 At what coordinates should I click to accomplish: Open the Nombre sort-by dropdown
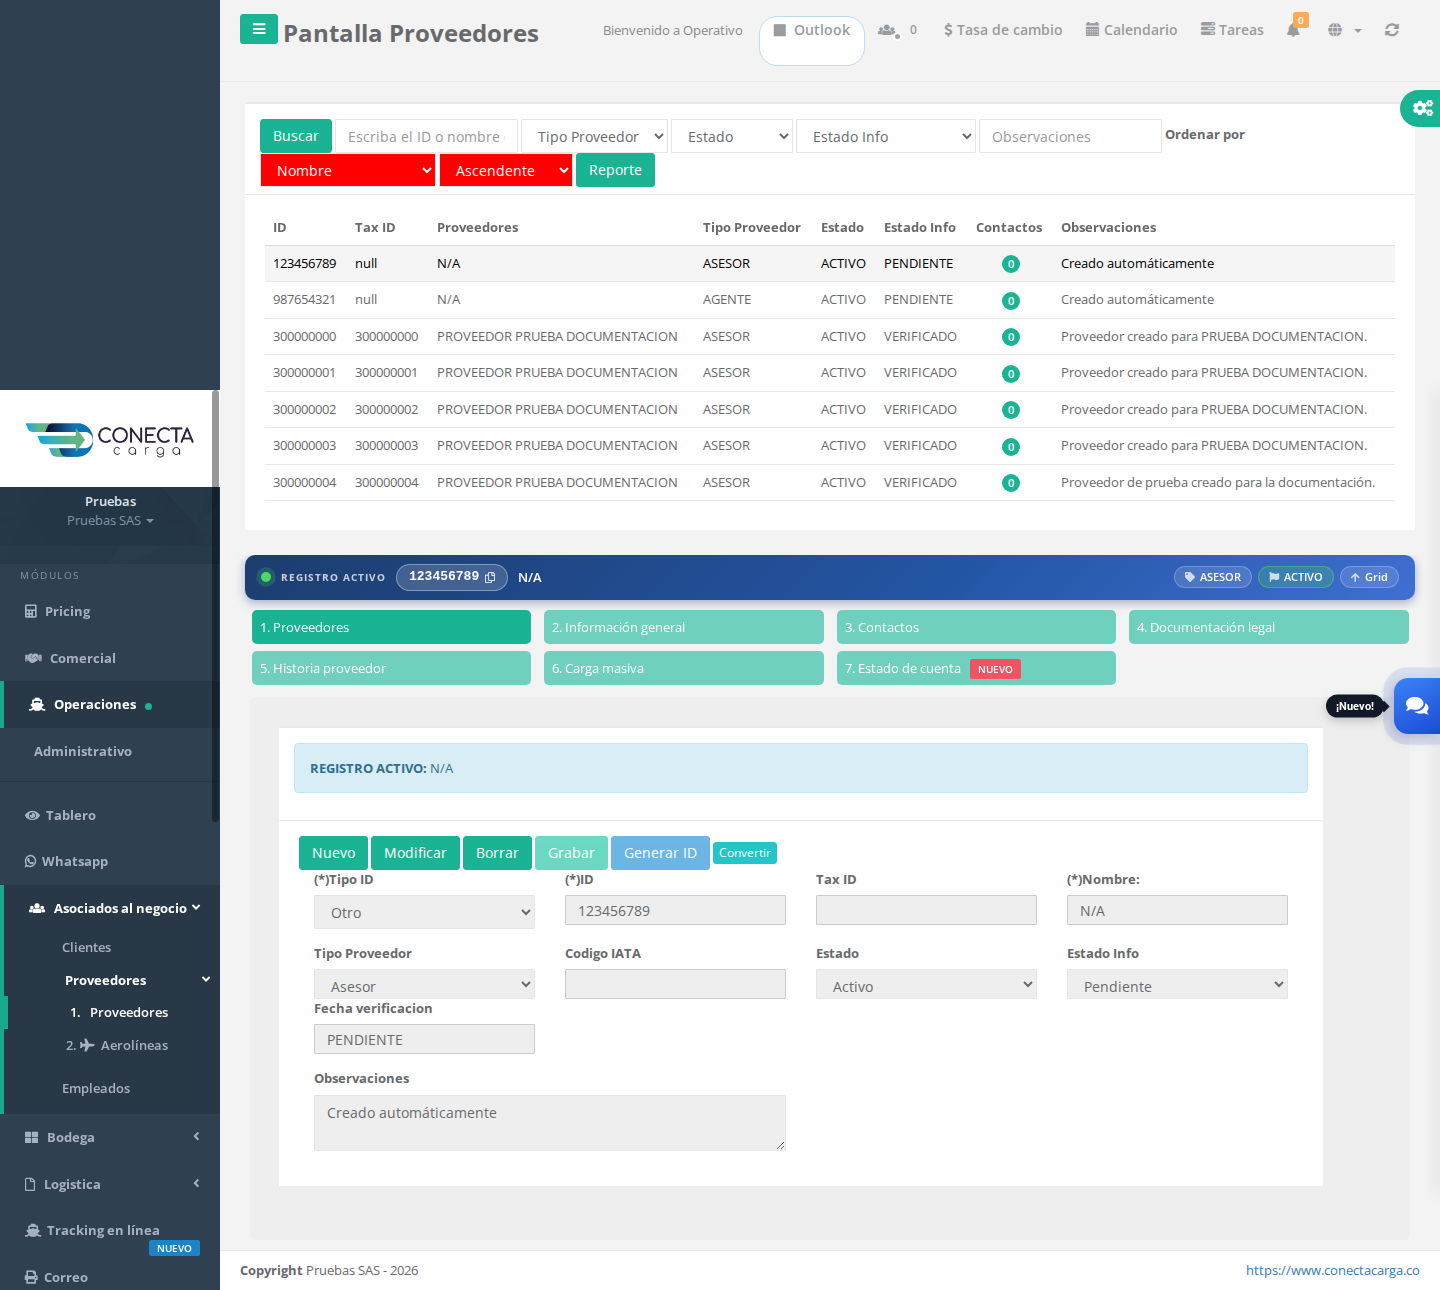pos(348,170)
